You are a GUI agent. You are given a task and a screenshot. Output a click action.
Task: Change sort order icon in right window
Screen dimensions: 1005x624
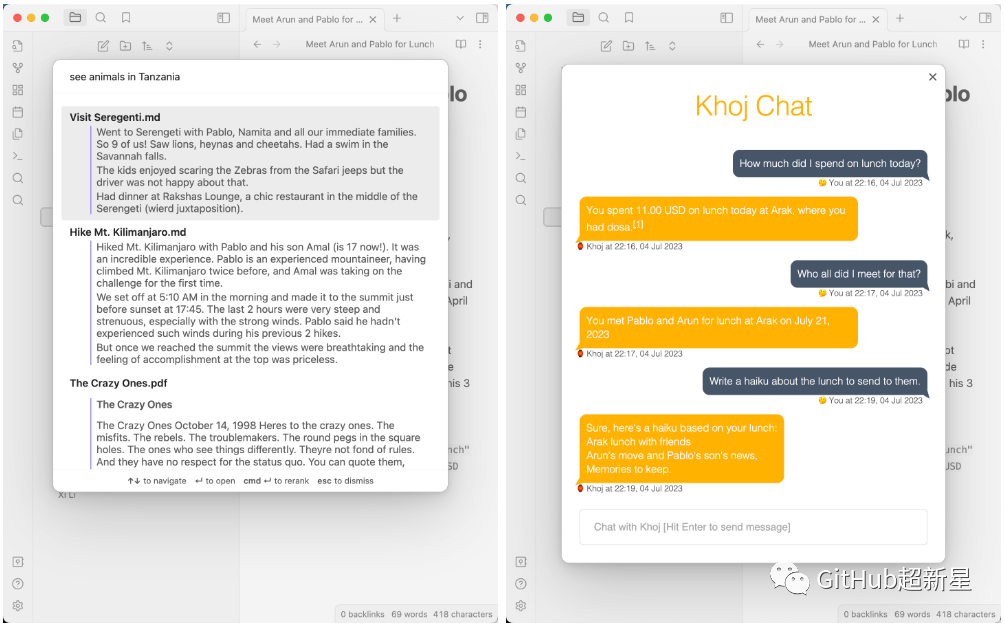click(x=651, y=46)
